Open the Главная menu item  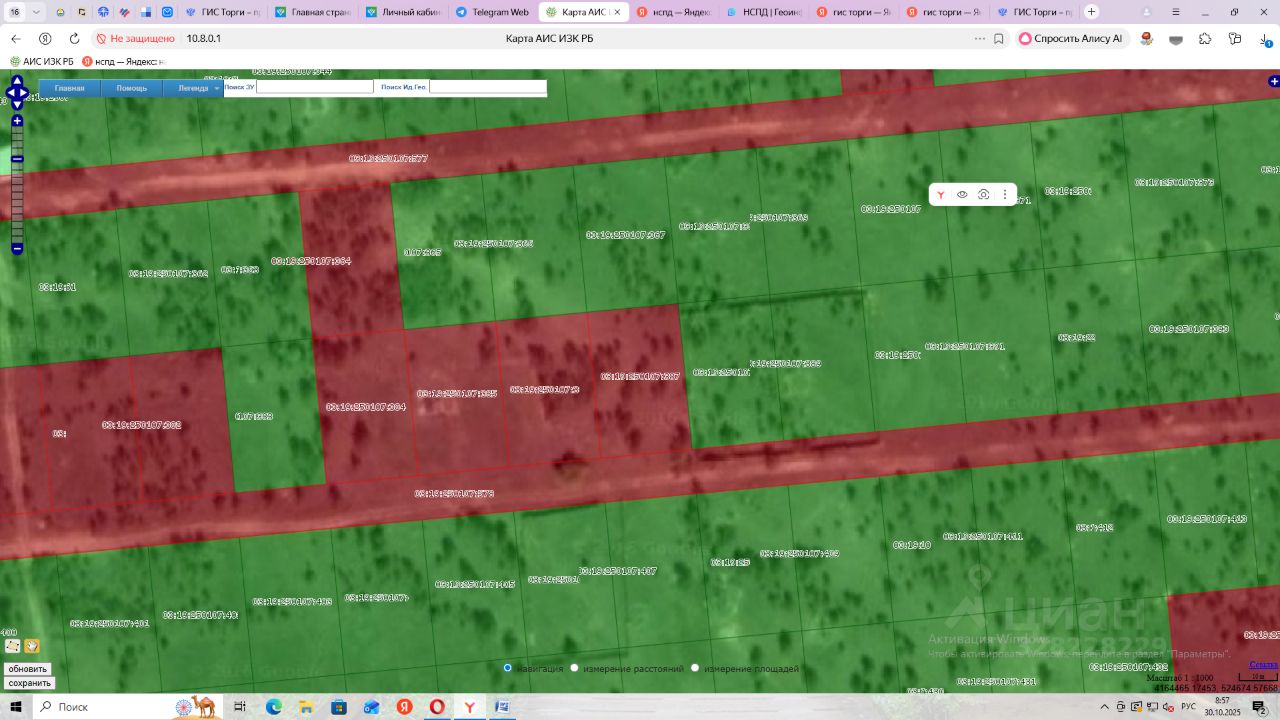click(69, 88)
